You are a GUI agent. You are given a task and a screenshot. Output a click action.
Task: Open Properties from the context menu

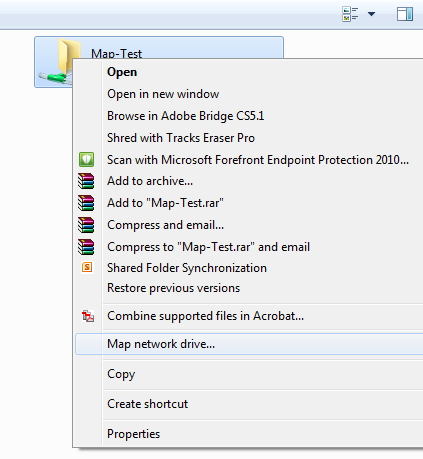pyautogui.click(x=133, y=434)
